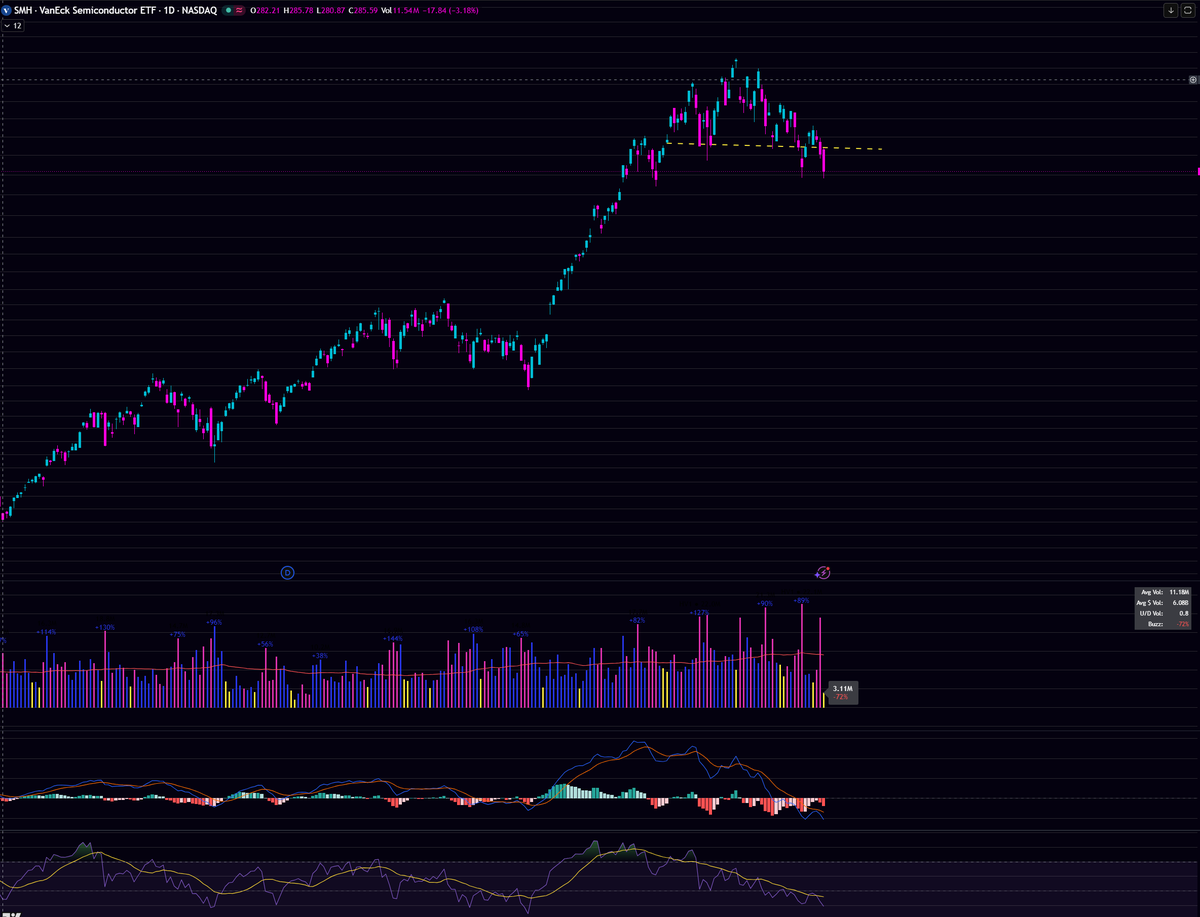1200x917 pixels.
Task: Click the pink data-mode indicator icon
Action: click(239, 10)
